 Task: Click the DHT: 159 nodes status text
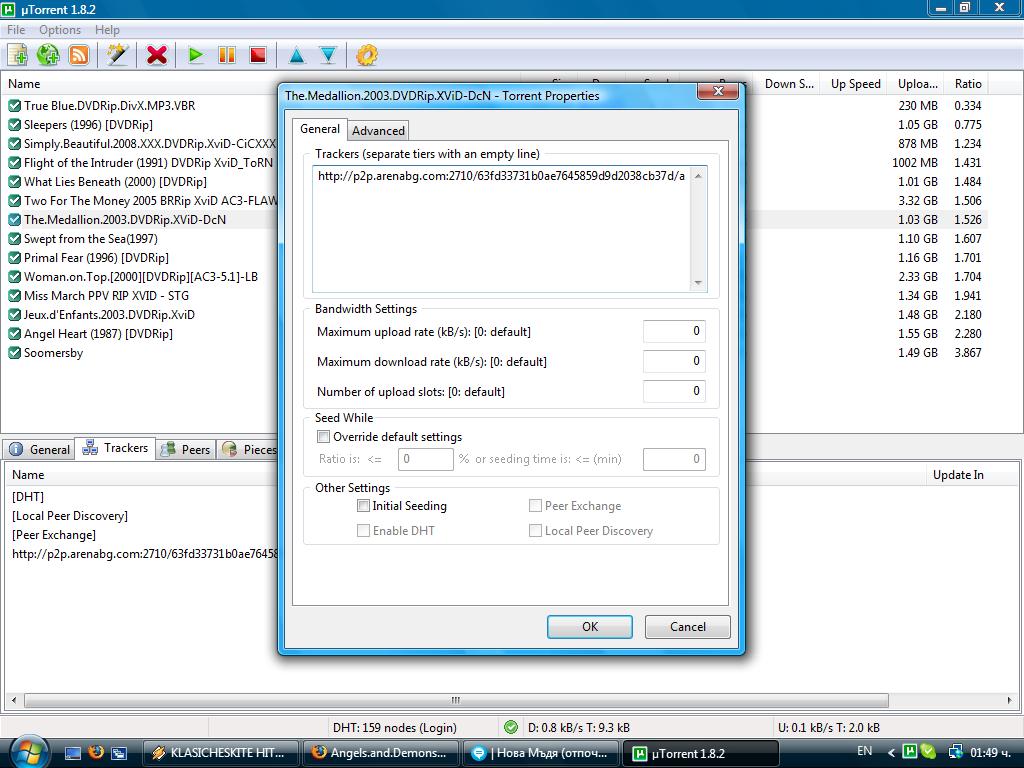(394, 728)
